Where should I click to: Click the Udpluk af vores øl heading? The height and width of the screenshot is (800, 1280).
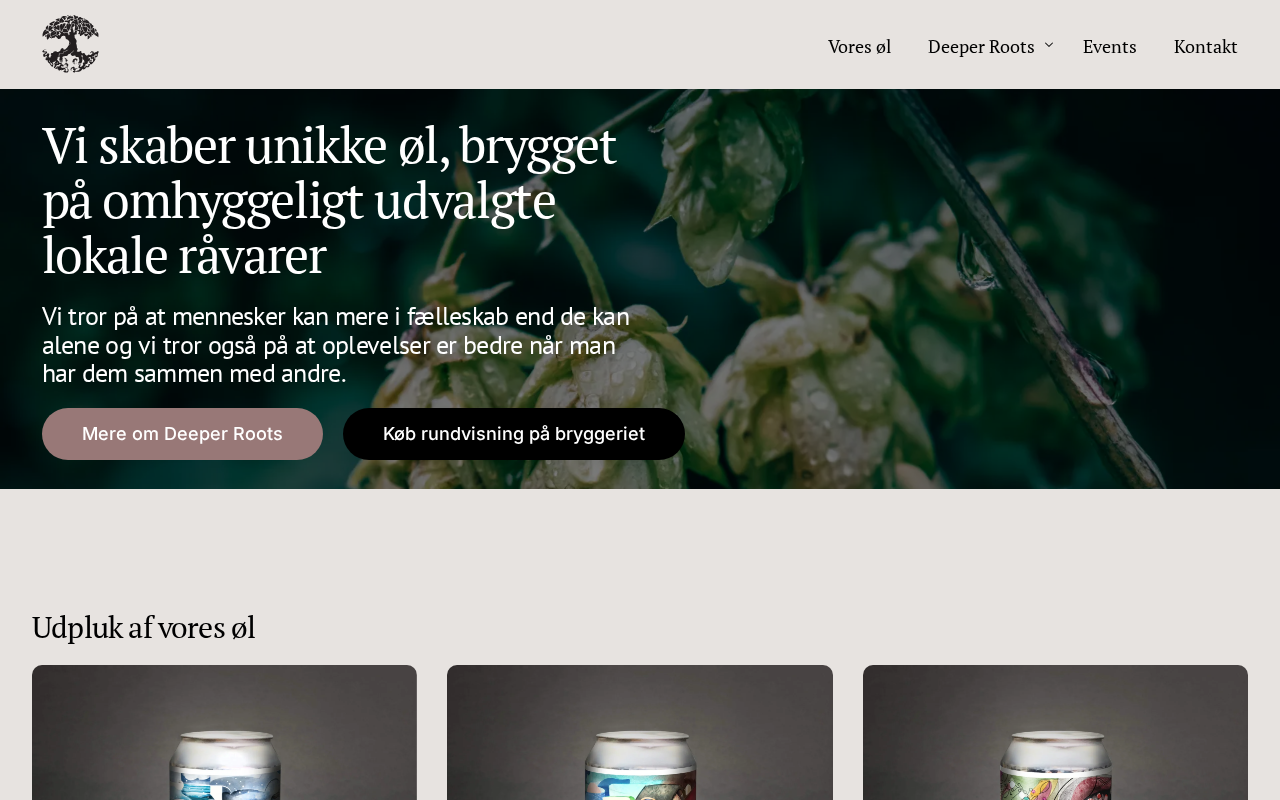pyautogui.click(x=143, y=628)
